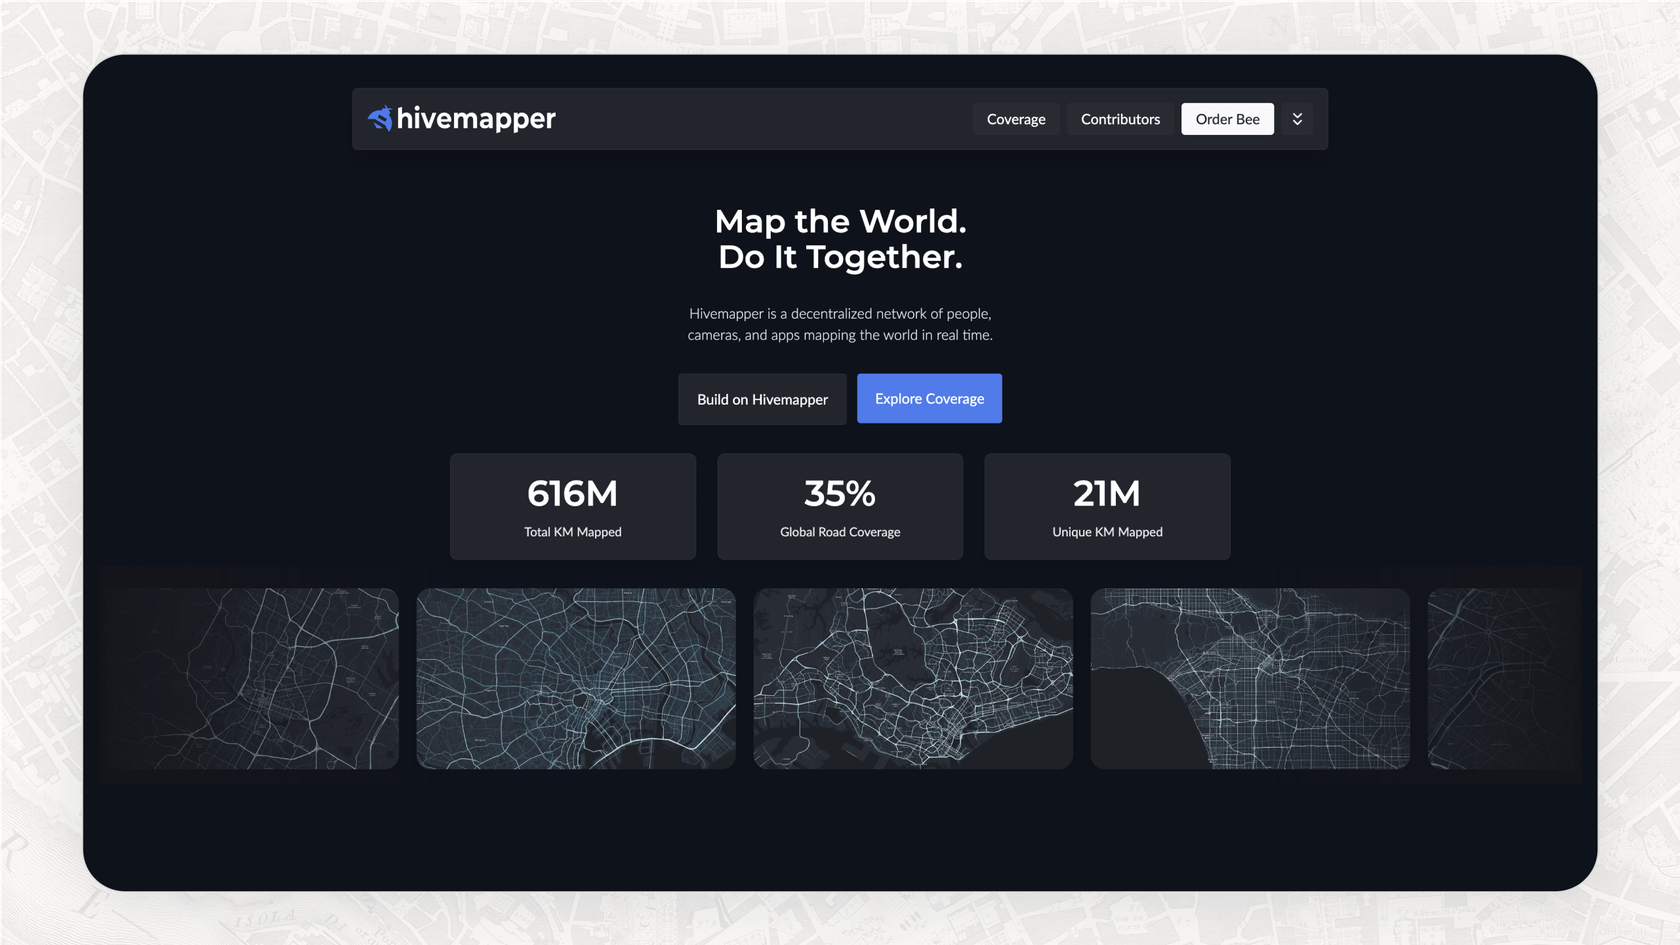The width and height of the screenshot is (1680, 945).
Task: Select the Contributors menu item
Action: coord(1120,118)
